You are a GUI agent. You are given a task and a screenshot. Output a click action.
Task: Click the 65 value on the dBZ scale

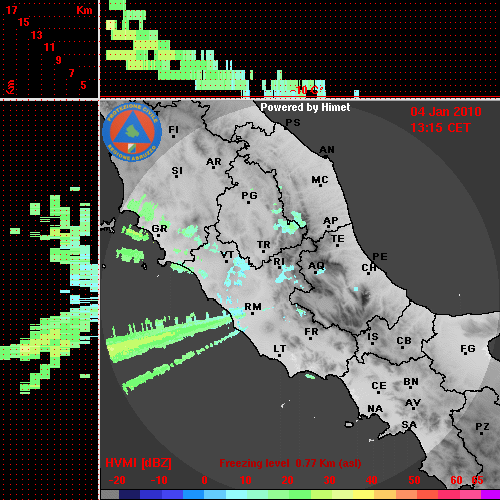pos(477,480)
